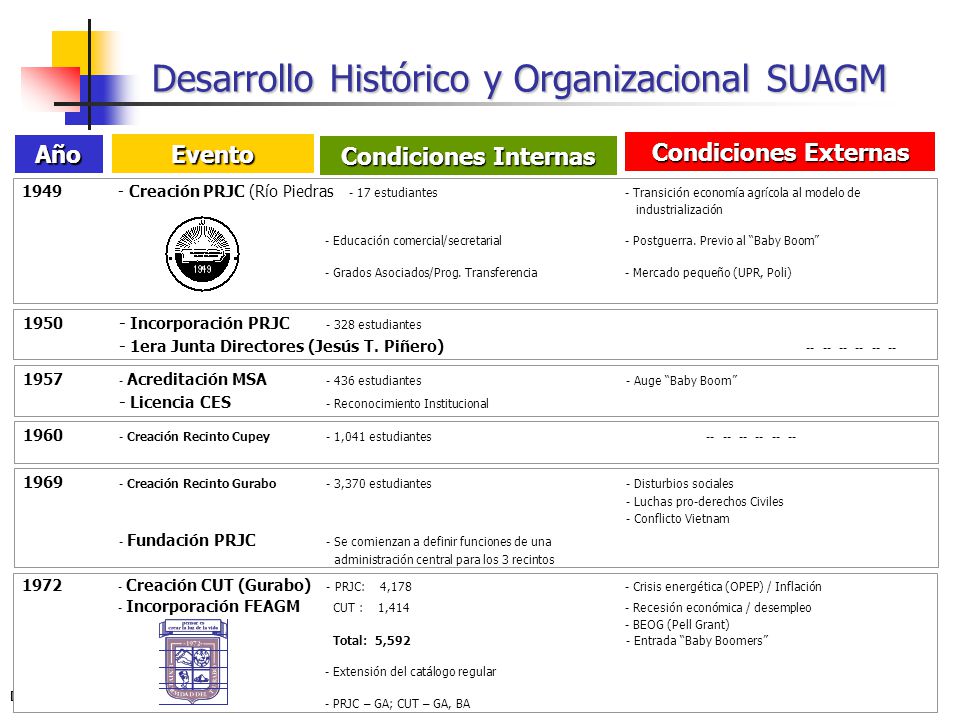
Task: Click Incorporación FEAGM event
Action: (209, 607)
